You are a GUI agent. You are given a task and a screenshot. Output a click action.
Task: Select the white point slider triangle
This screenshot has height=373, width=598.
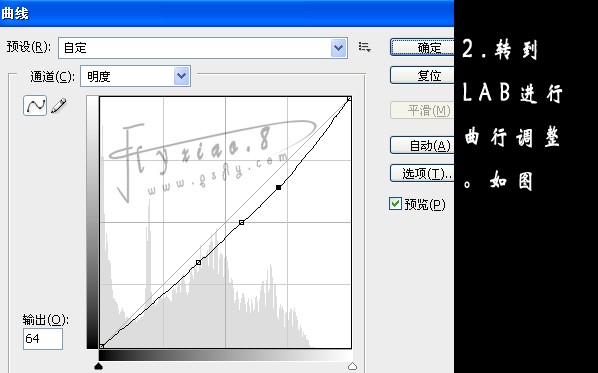tap(352, 367)
